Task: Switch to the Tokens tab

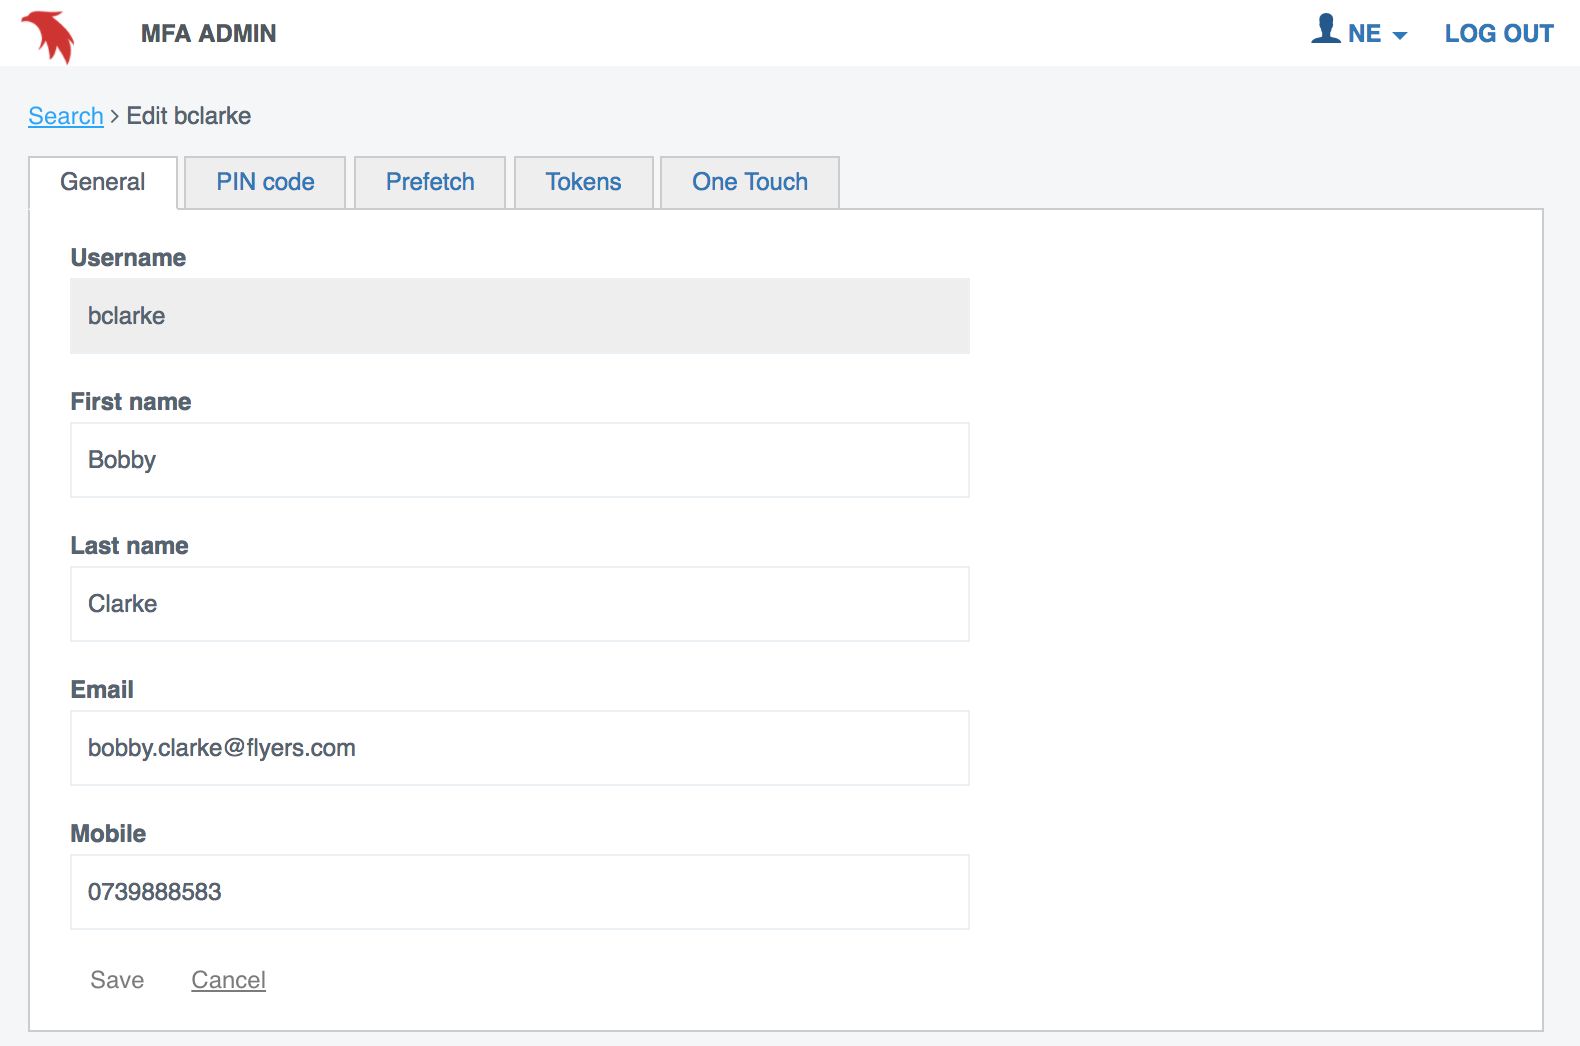Action: 583,182
